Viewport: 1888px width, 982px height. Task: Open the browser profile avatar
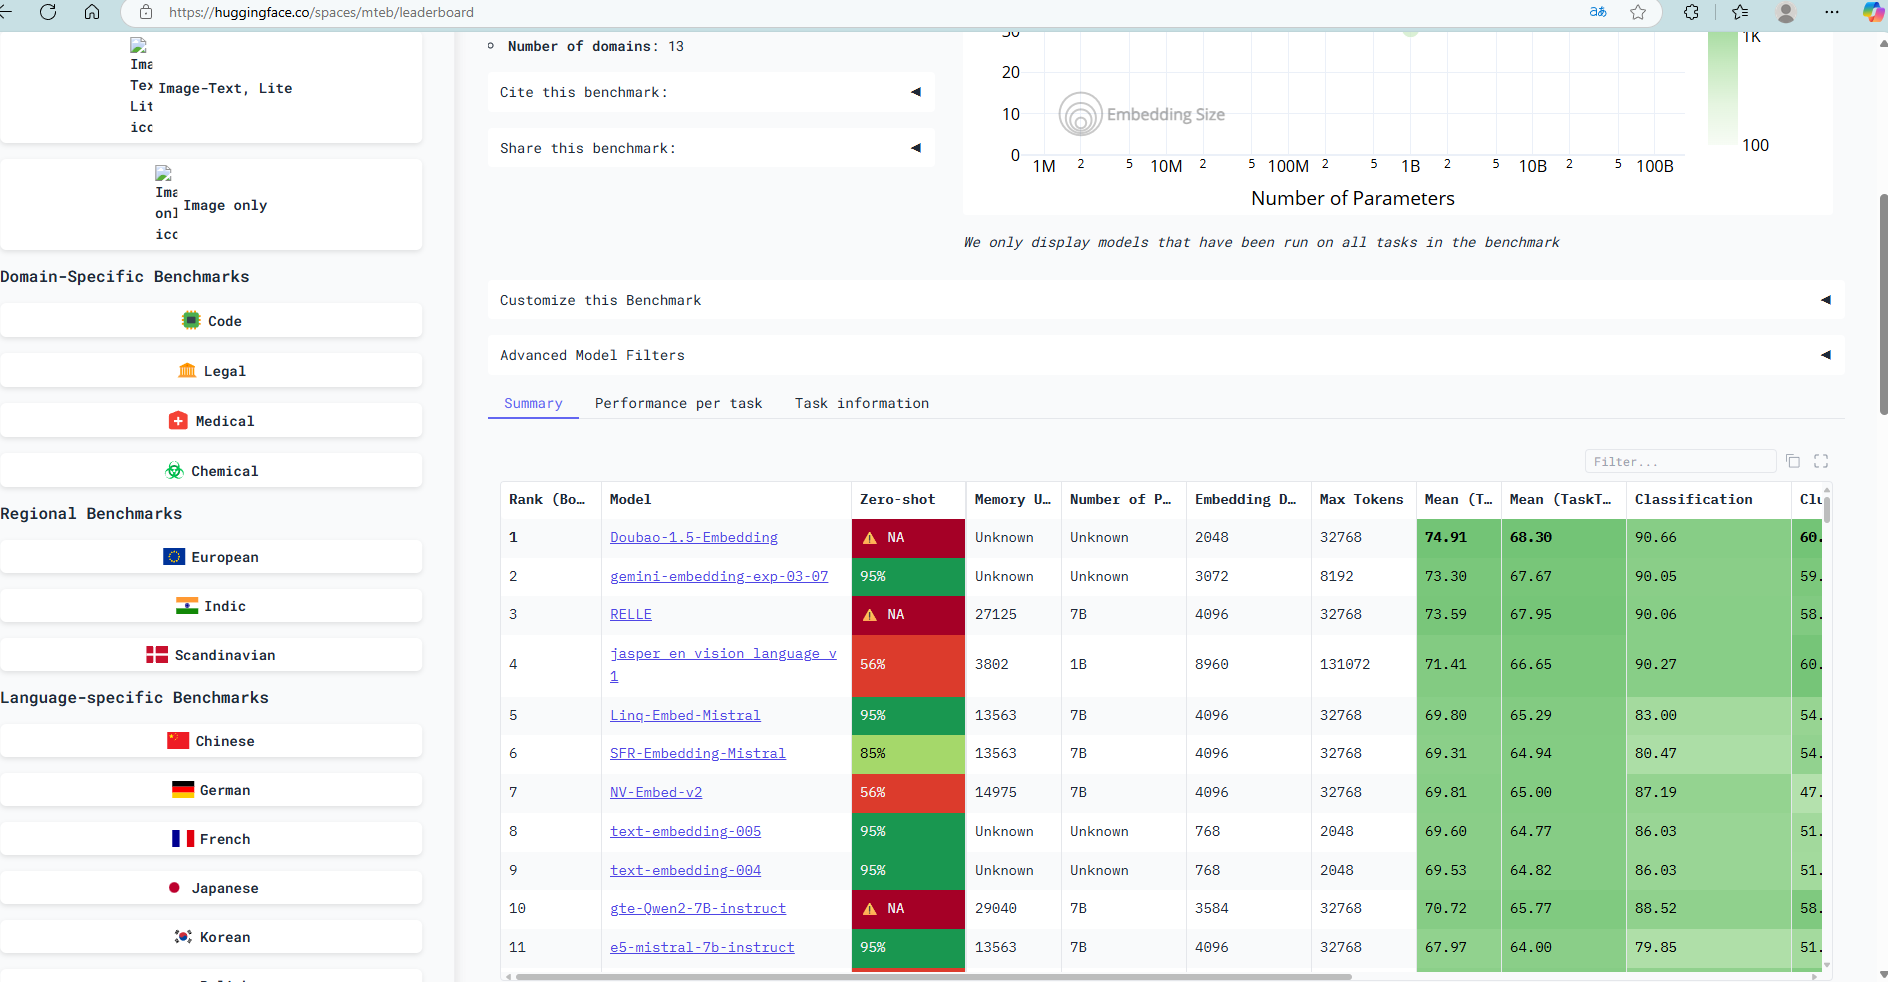[x=1786, y=12]
